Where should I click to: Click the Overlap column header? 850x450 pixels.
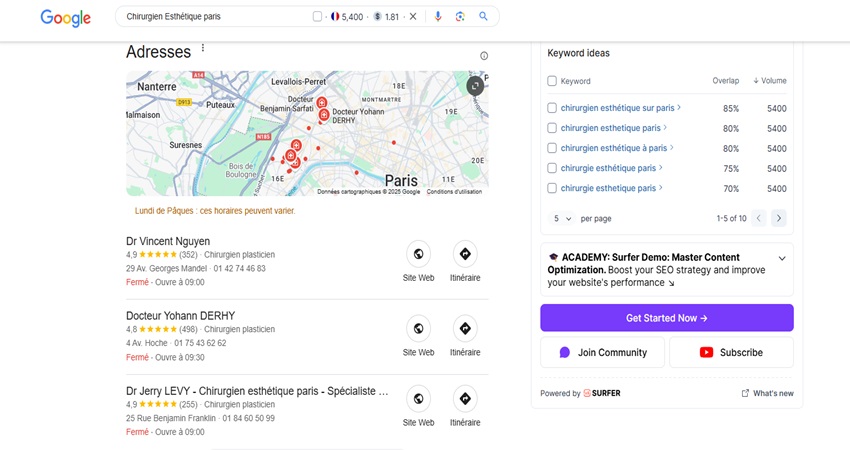[725, 81]
